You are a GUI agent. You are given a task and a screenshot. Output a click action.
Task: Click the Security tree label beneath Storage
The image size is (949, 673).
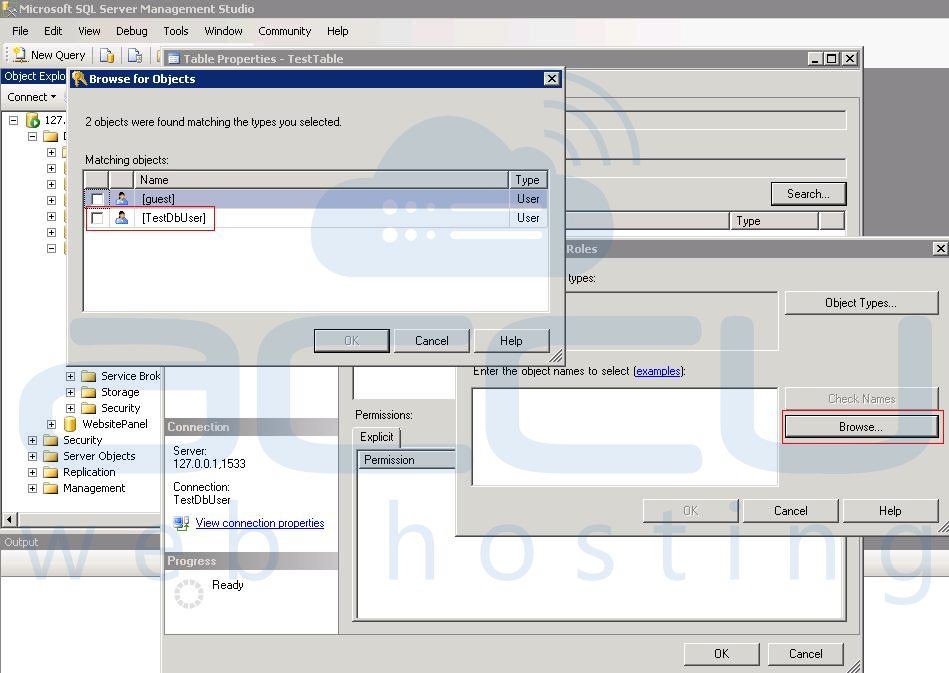120,408
